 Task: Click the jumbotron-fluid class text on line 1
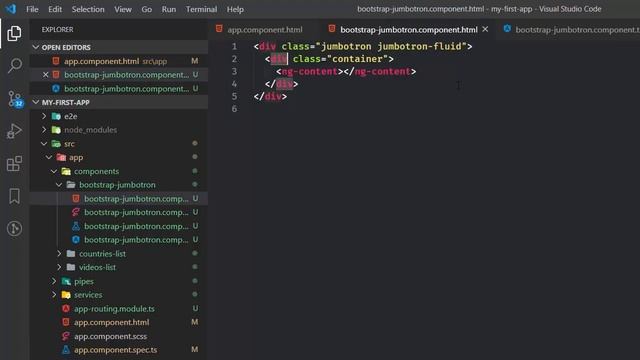point(420,46)
